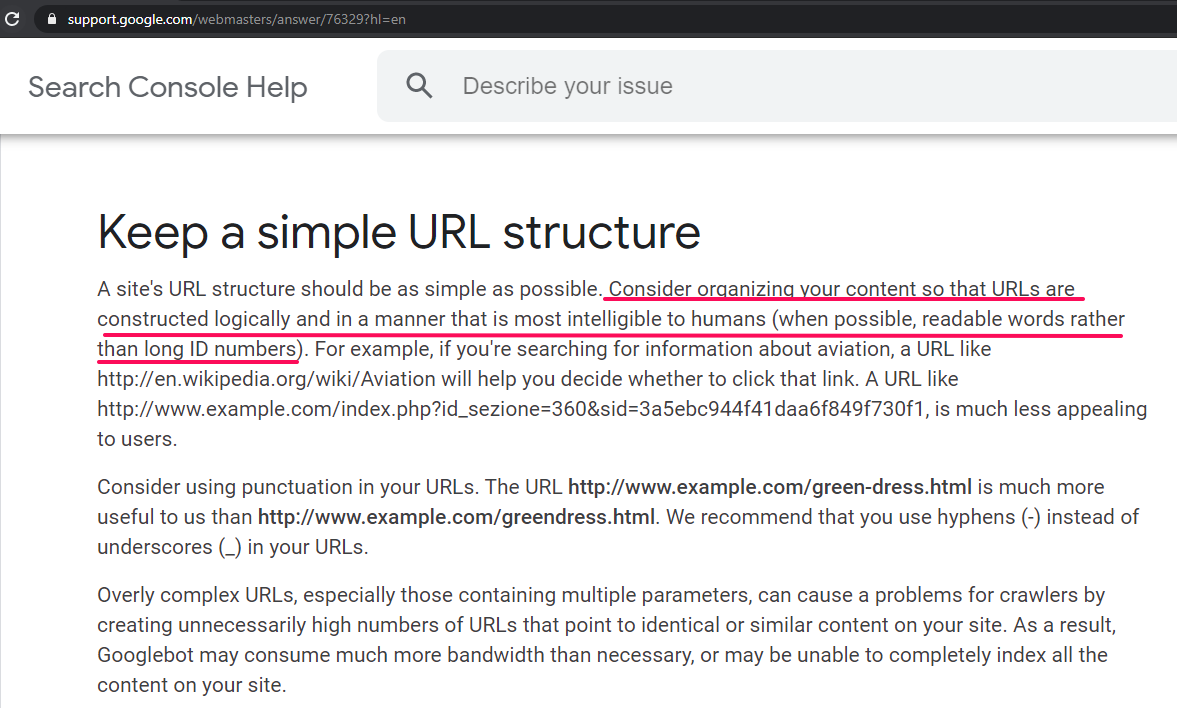Click the example.com index.php?id_sezione URL text
The width and height of the screenshot is (1177, 708).
coord(510,409)
